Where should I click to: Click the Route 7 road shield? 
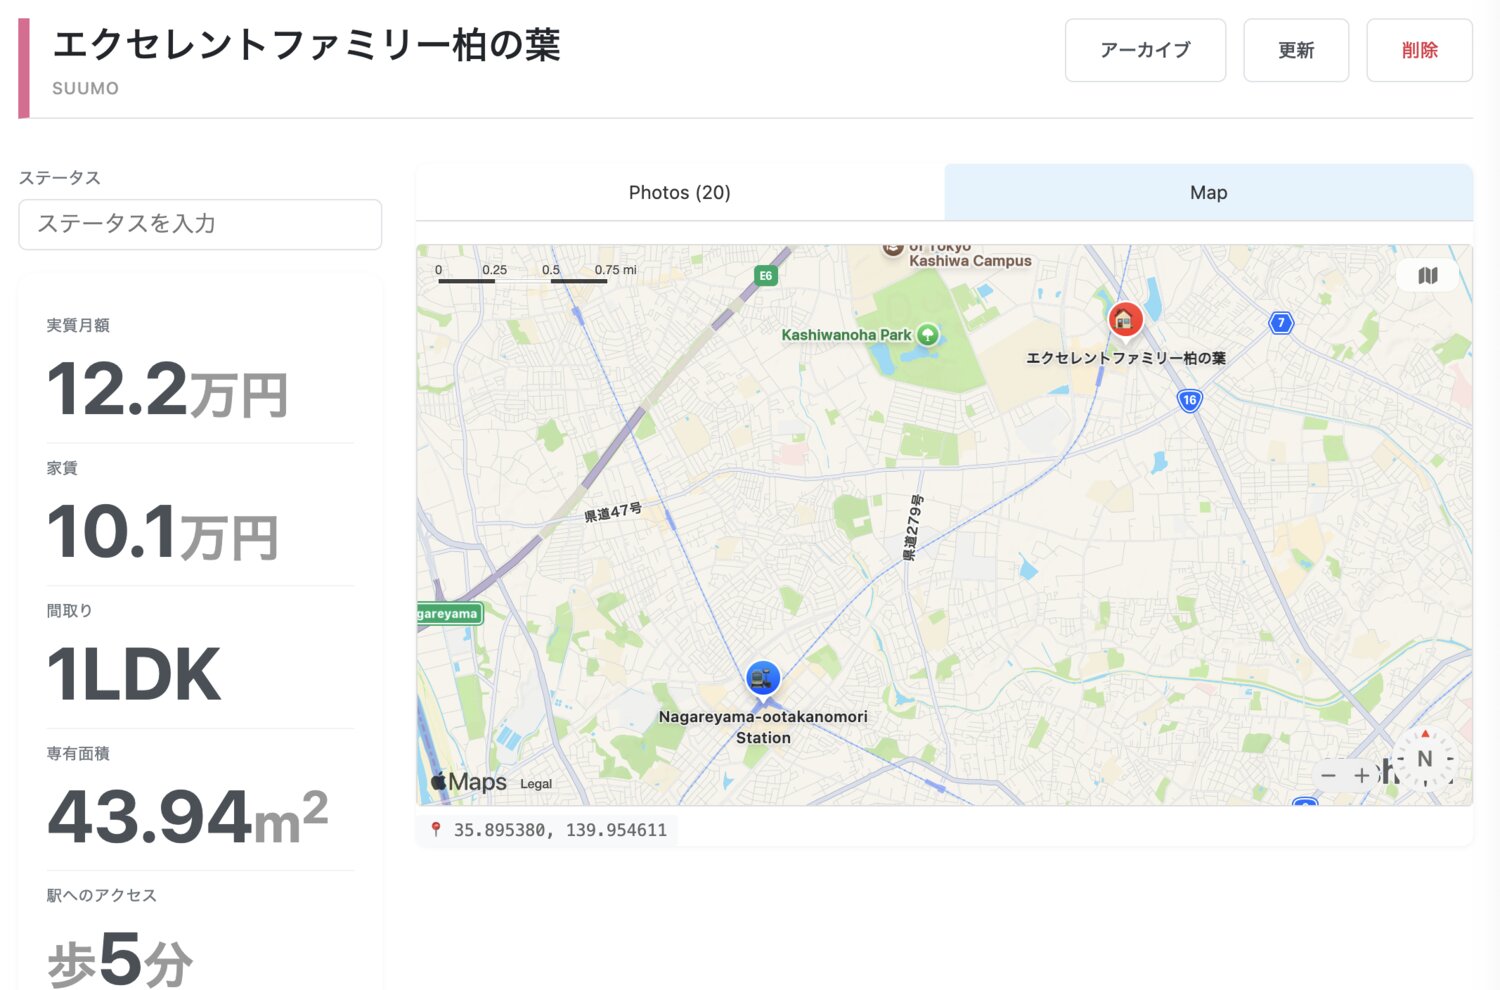click(1281, 322)
